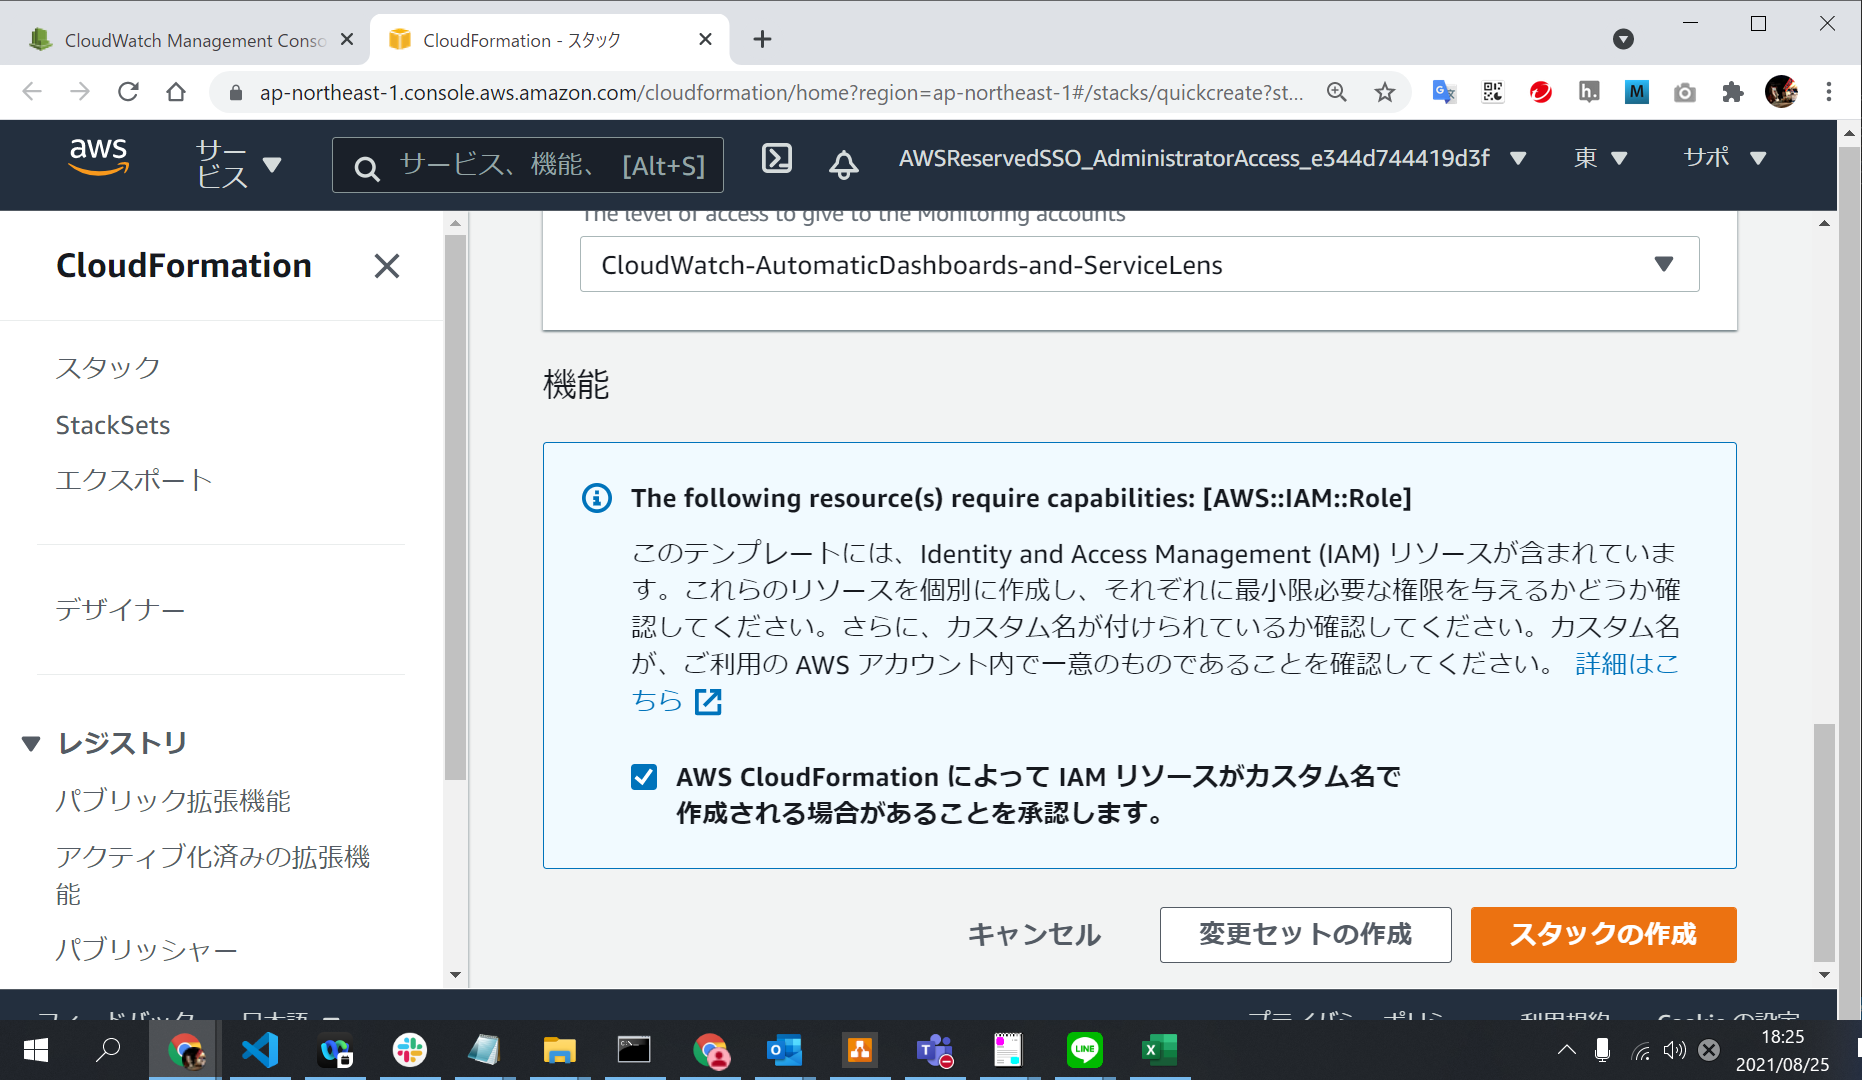
Task: Open AWS CloudShell terminal icon
Action: (x=776, y=159)
